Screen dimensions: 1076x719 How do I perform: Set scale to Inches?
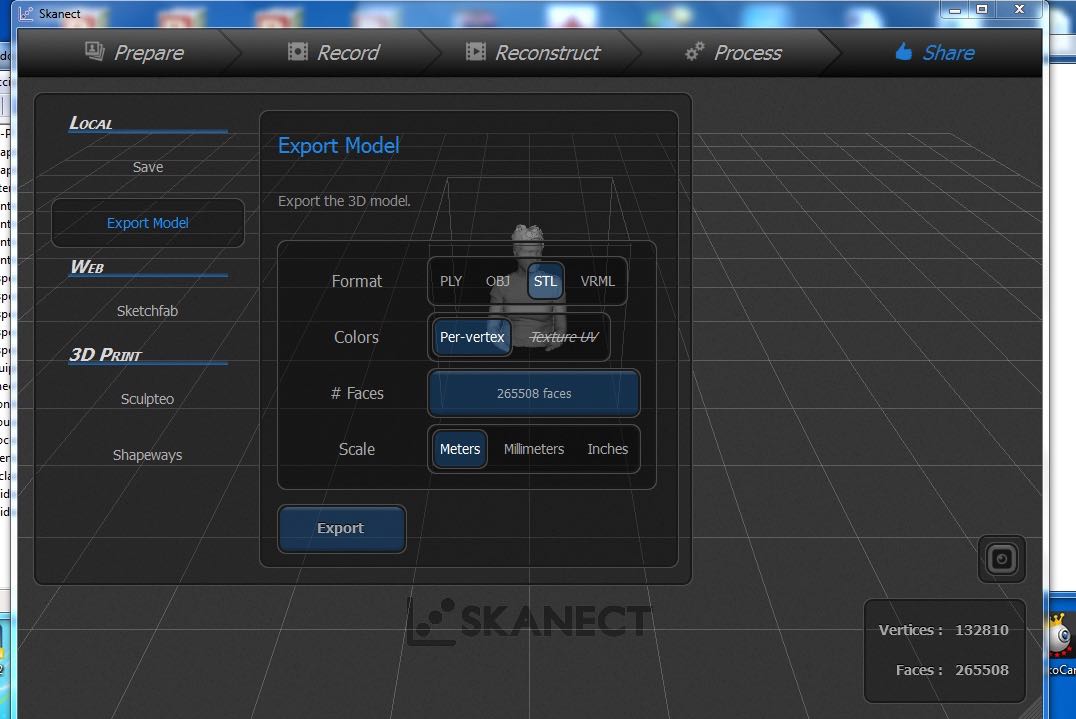coord(607,449)
